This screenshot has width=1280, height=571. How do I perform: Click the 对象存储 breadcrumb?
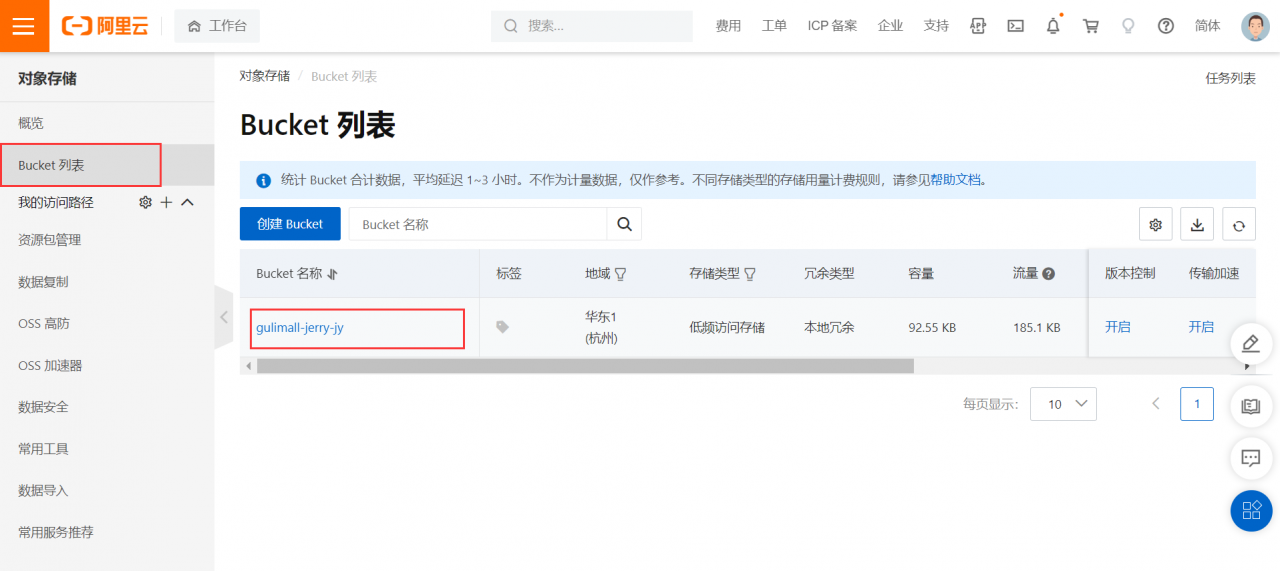click(x=265, y=76)
